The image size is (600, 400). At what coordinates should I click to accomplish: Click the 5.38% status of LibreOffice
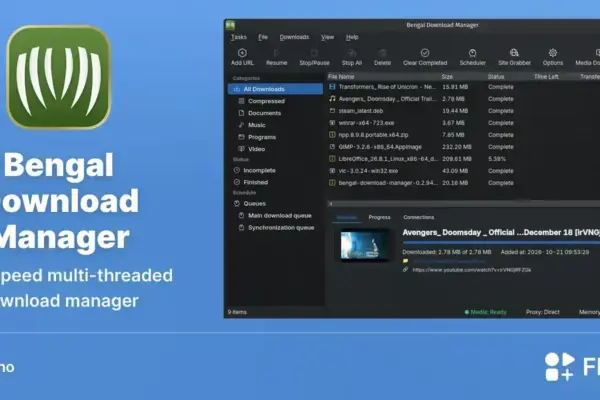(497, 158)
